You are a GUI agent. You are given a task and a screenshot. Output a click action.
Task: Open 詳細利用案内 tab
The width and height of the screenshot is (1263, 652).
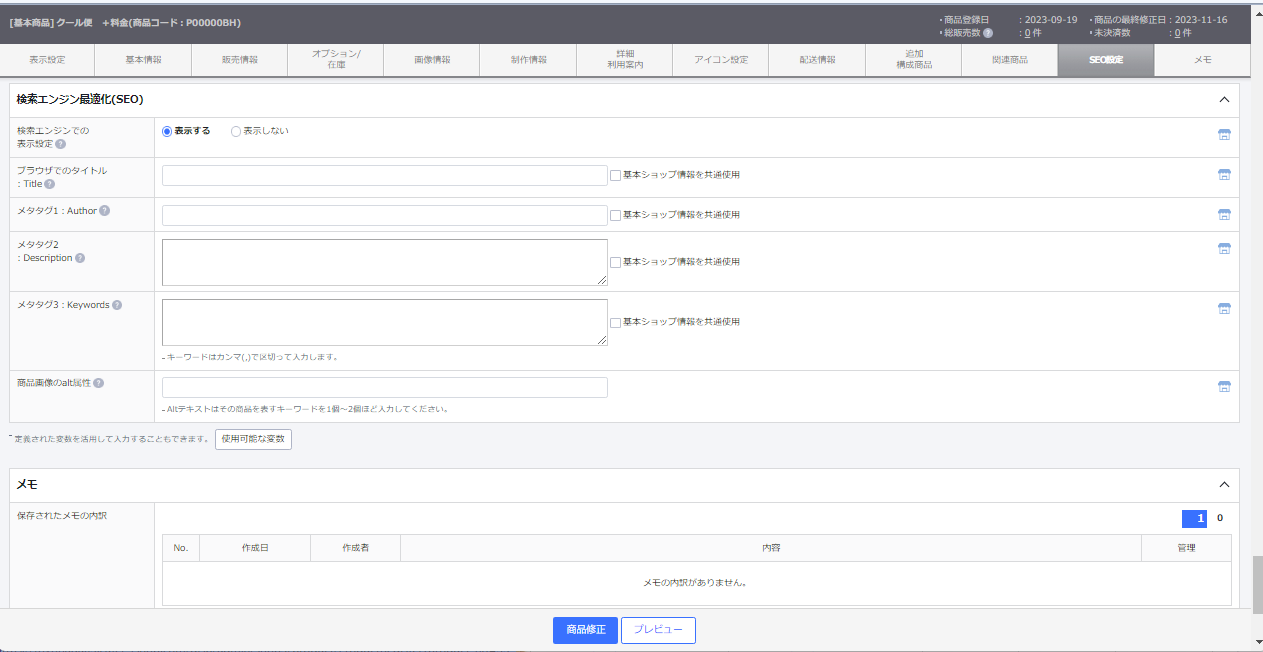[x=625, y=60]
